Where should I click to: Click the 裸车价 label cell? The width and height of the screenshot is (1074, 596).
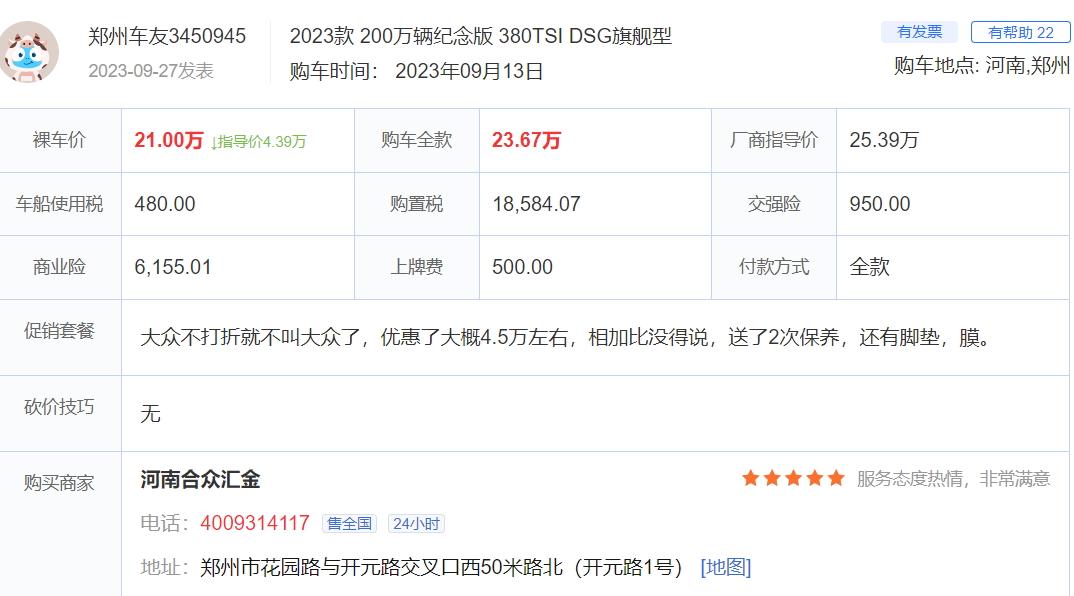pyautogui.click(x=60, y=140)
